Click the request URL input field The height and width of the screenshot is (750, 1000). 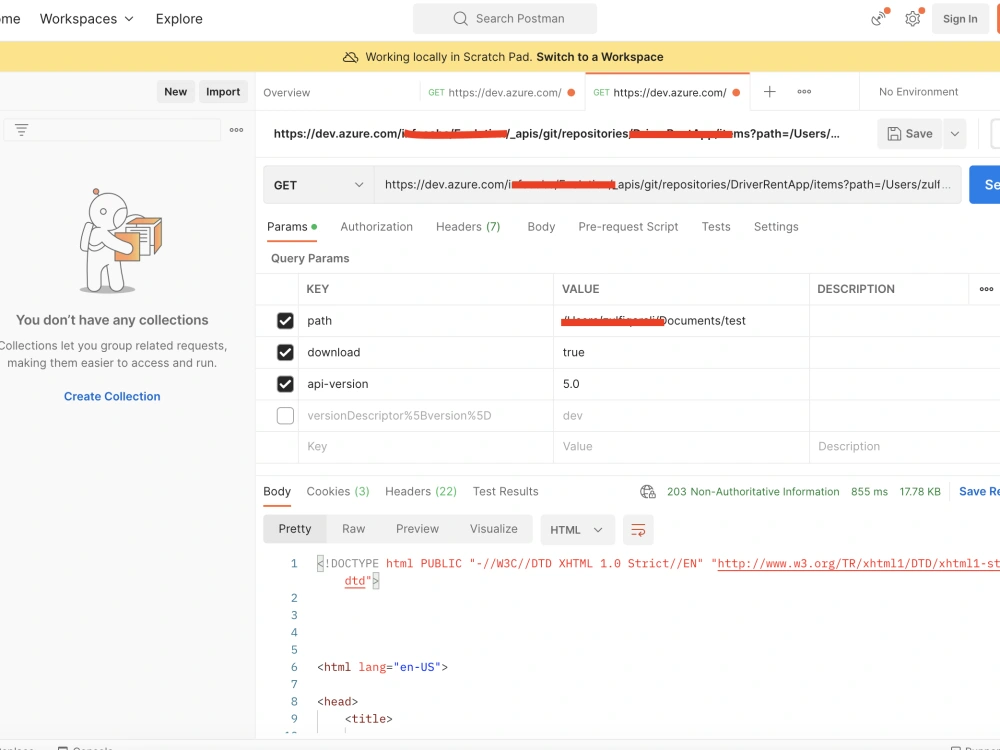(667, 185)
